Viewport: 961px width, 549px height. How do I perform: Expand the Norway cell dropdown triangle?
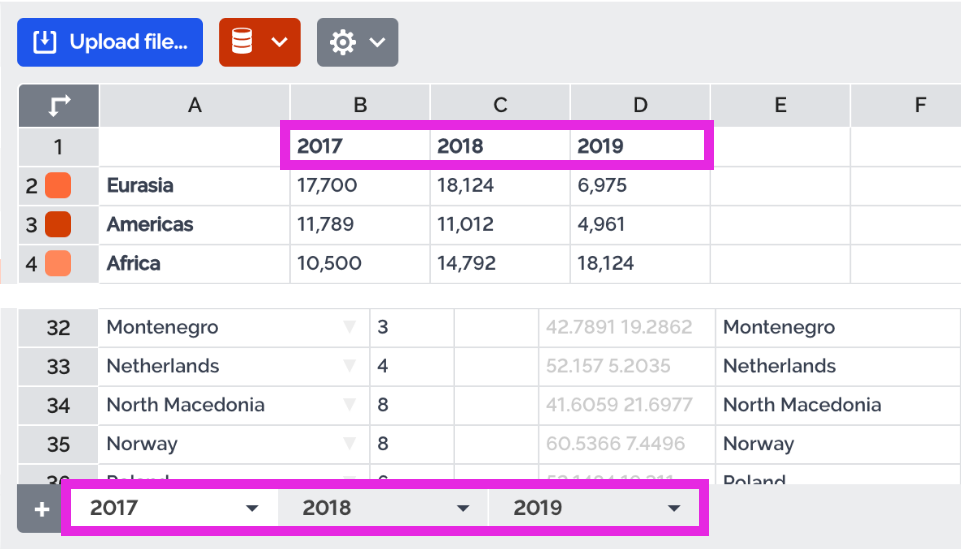pos(349,444)
